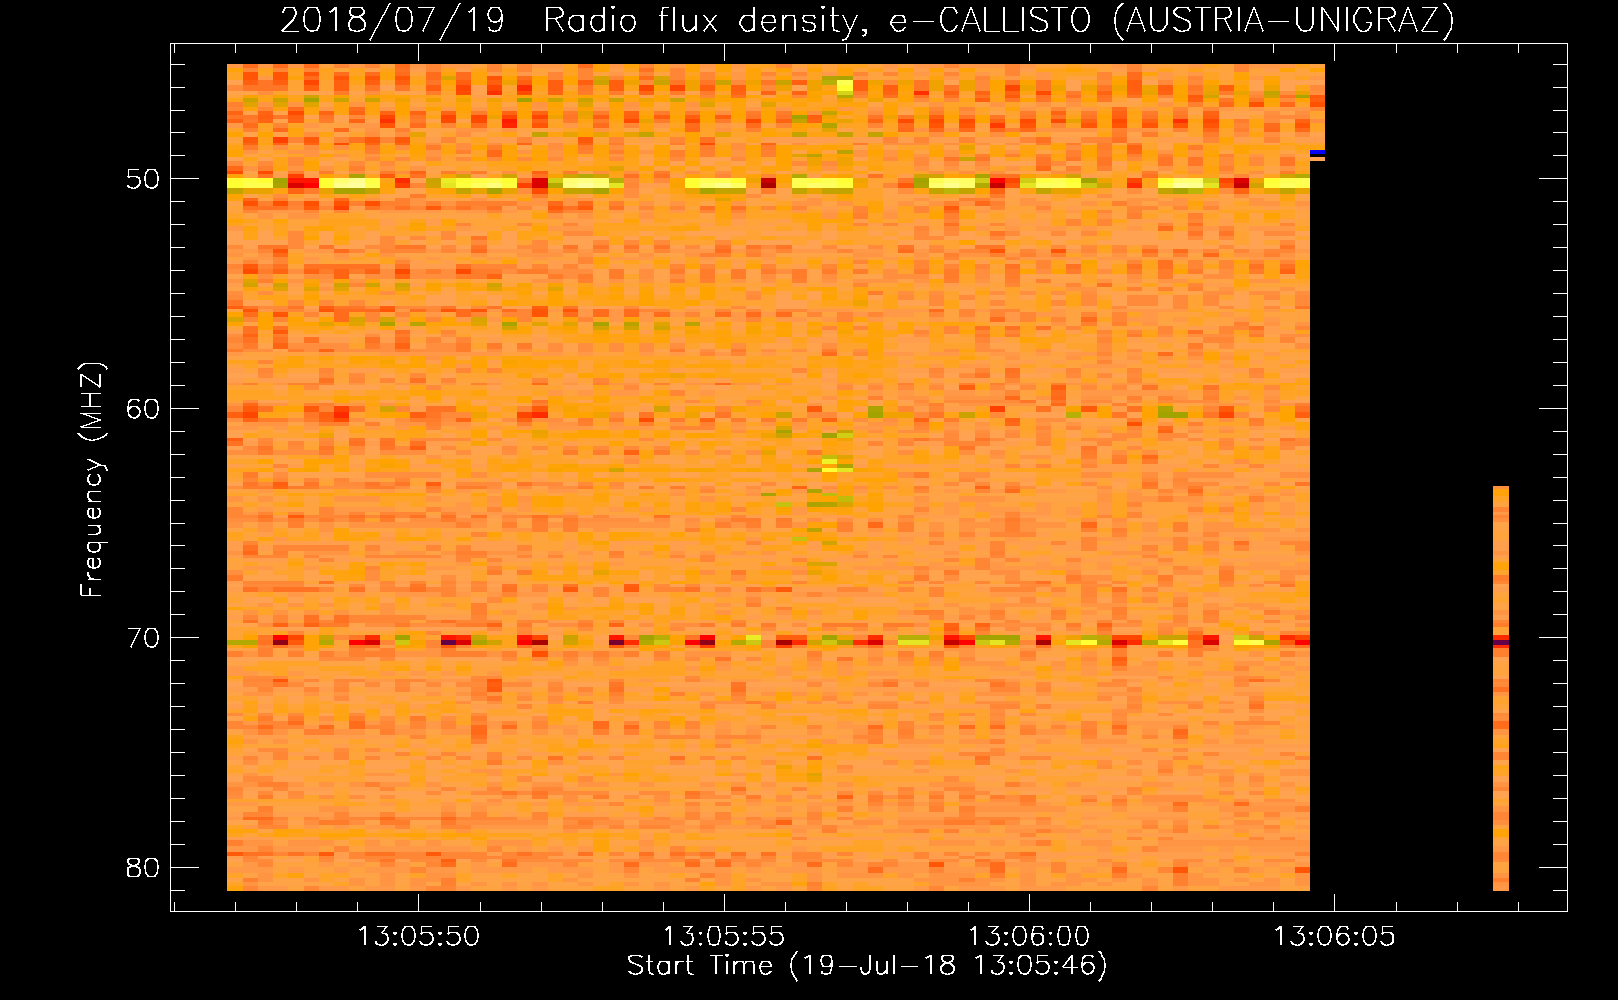The width and height of the screenshot is (1618, 1000).
Task: Click the 70 MHz frequency tick label
Action: 144,638
